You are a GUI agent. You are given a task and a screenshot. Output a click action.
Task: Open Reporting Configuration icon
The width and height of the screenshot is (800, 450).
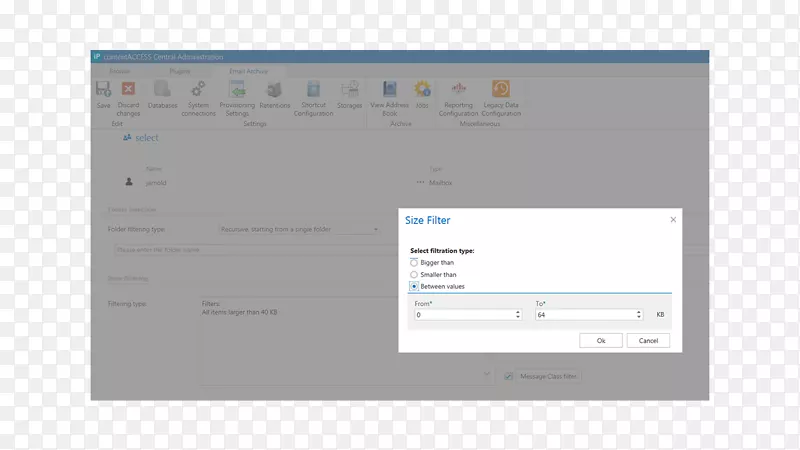pos(459,89)
